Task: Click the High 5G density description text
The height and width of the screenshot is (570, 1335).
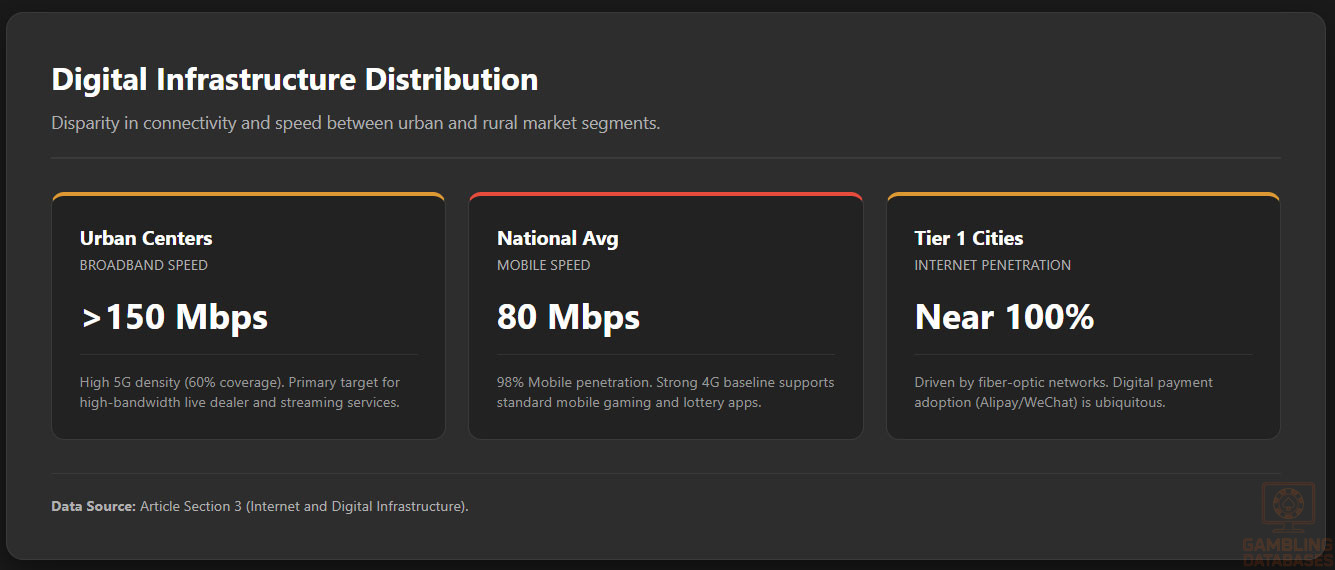Action: (x=240, y=392)
